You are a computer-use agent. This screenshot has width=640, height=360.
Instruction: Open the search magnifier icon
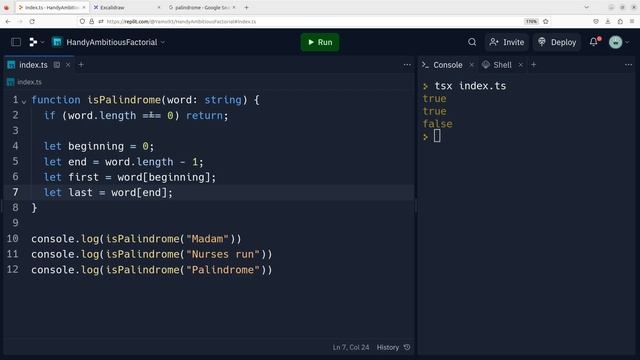click(472, 42)
